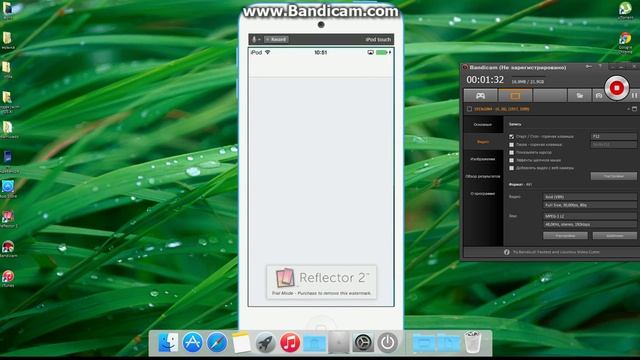The height and width of the screenshot is (360, 640).
Task: Click the settings button under the checkboxes
Action: point(613,176)
